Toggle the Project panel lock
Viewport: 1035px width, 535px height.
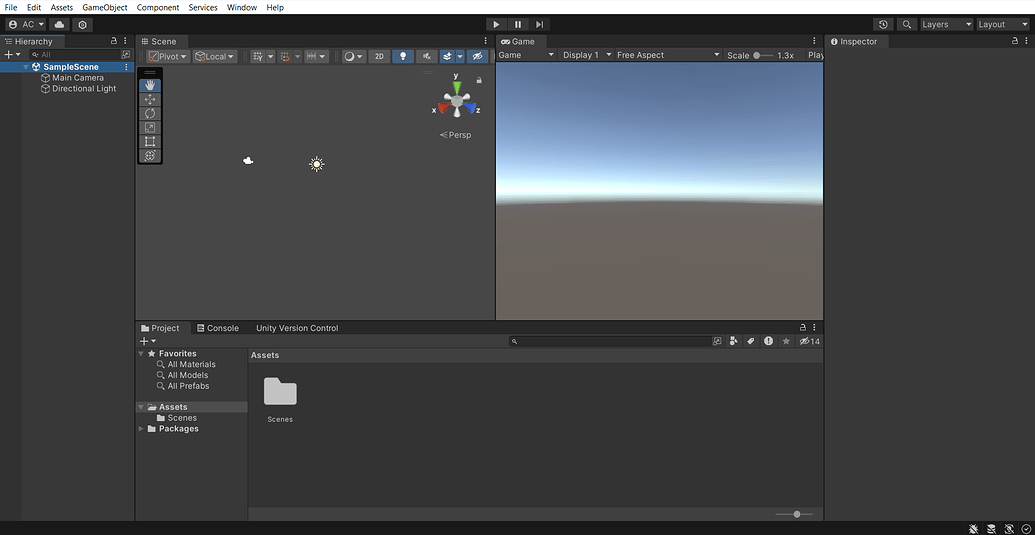point(803,327)
